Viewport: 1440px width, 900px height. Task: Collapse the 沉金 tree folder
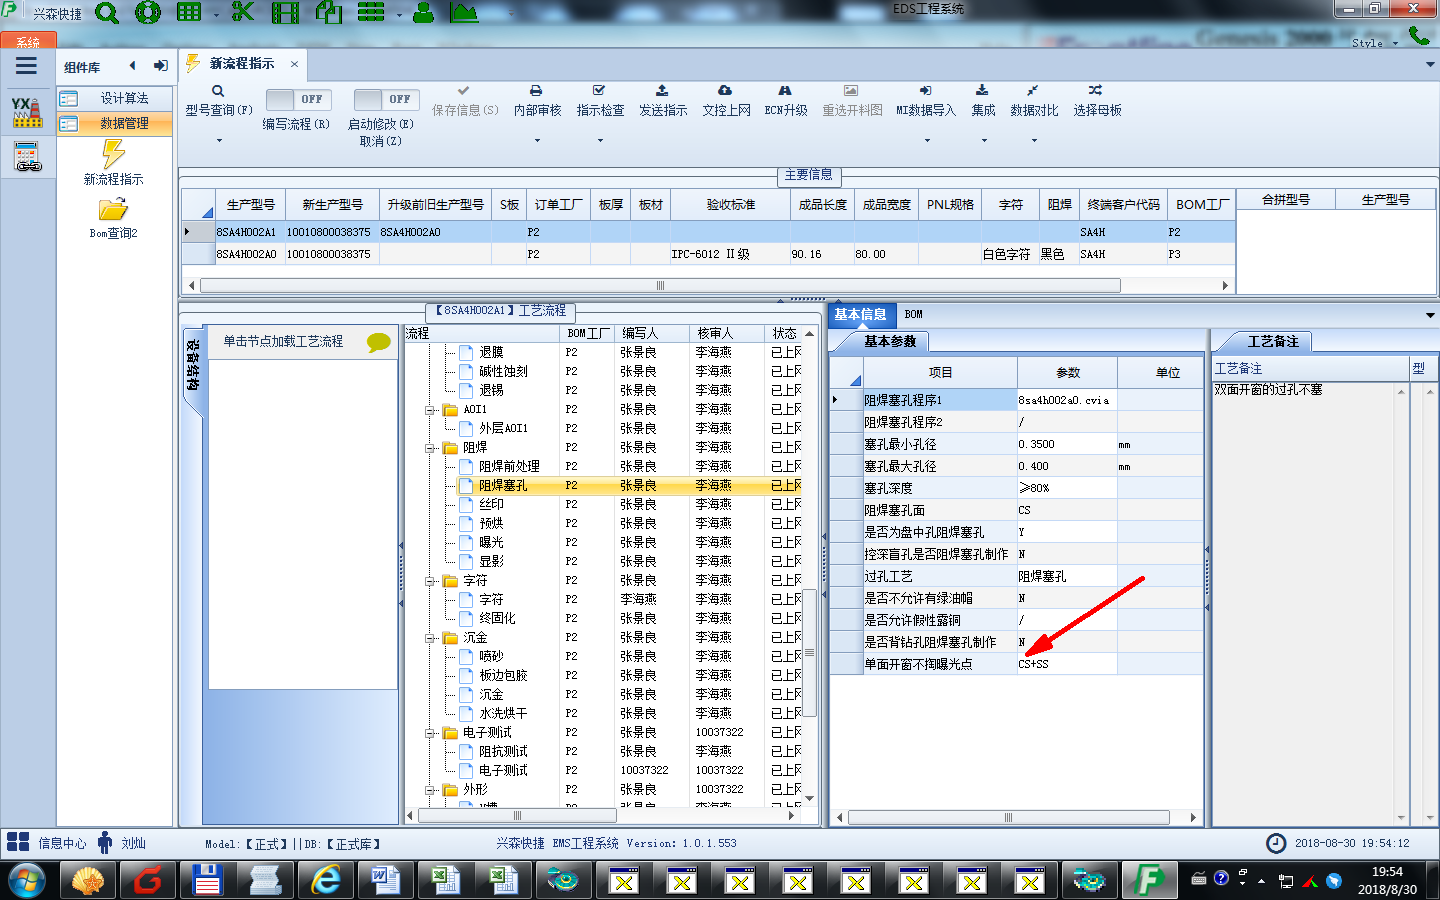[429, 638]
